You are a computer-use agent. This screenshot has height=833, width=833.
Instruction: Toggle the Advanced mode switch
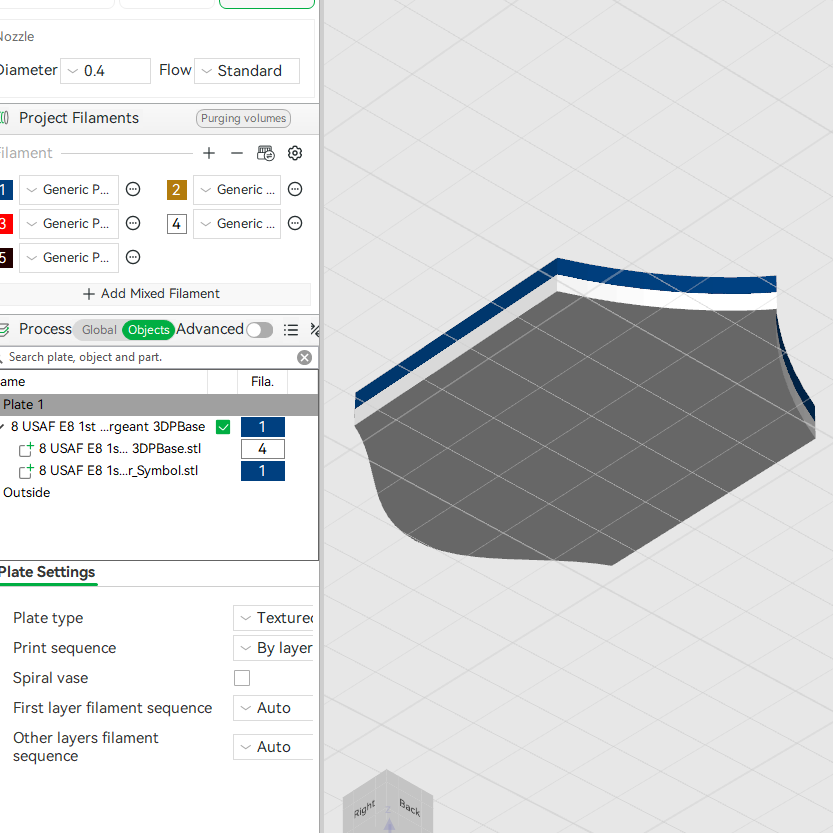(x=259, y=330)
